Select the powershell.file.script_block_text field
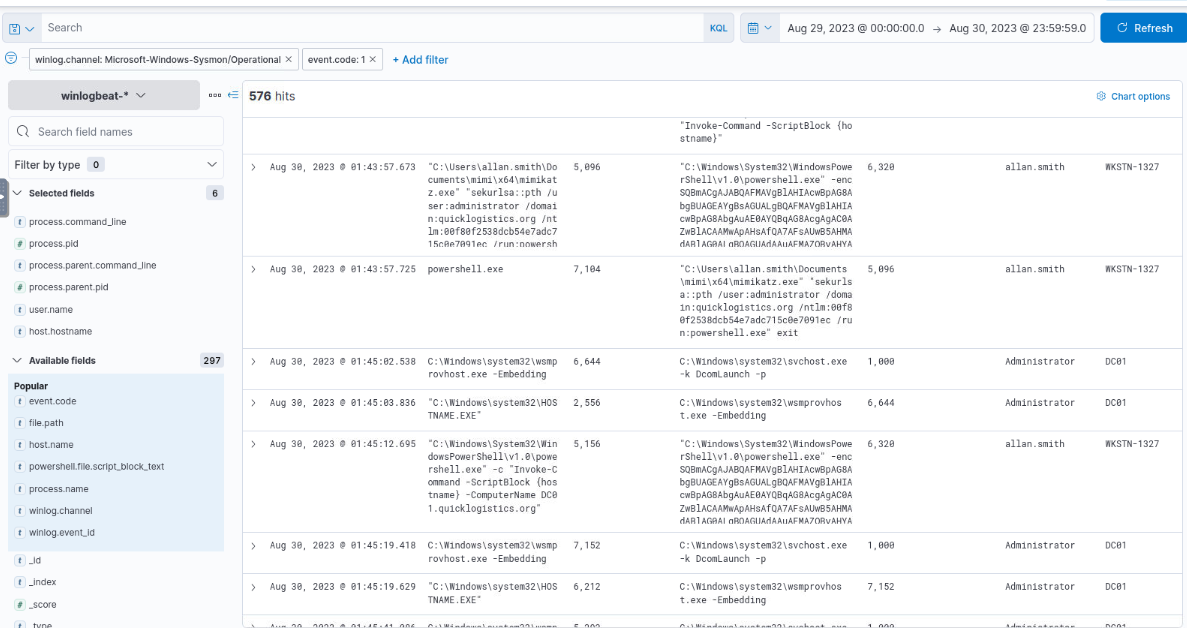 point(96,467)
